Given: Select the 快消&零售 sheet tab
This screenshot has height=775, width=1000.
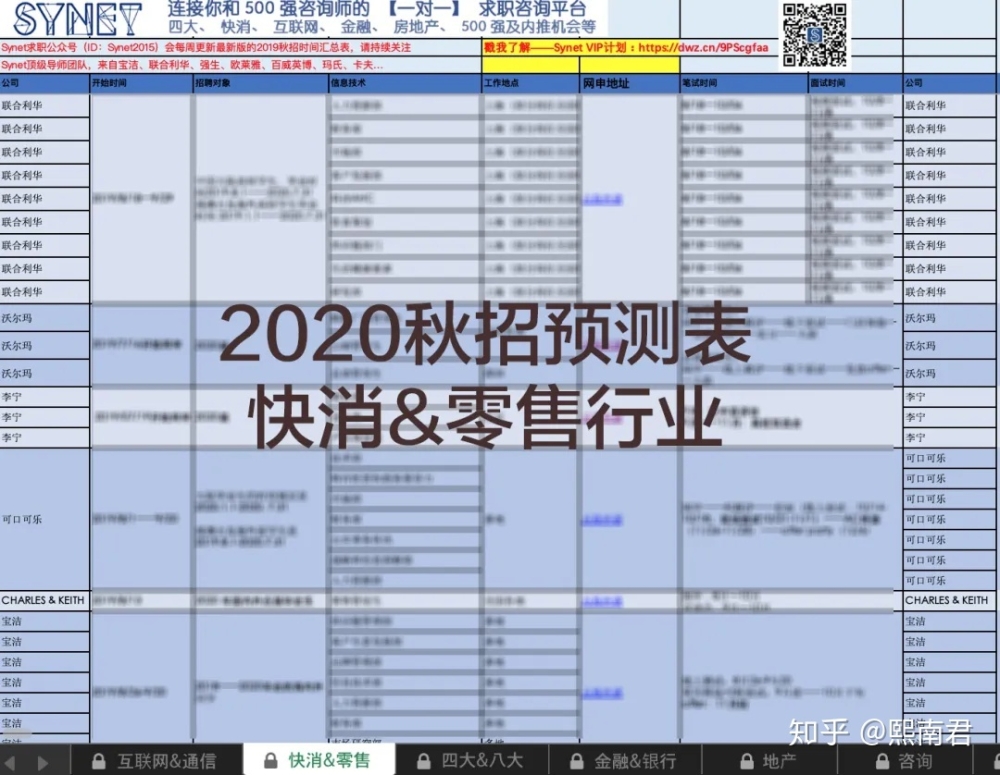Looking at the screenshot, I should click(319, 760).
